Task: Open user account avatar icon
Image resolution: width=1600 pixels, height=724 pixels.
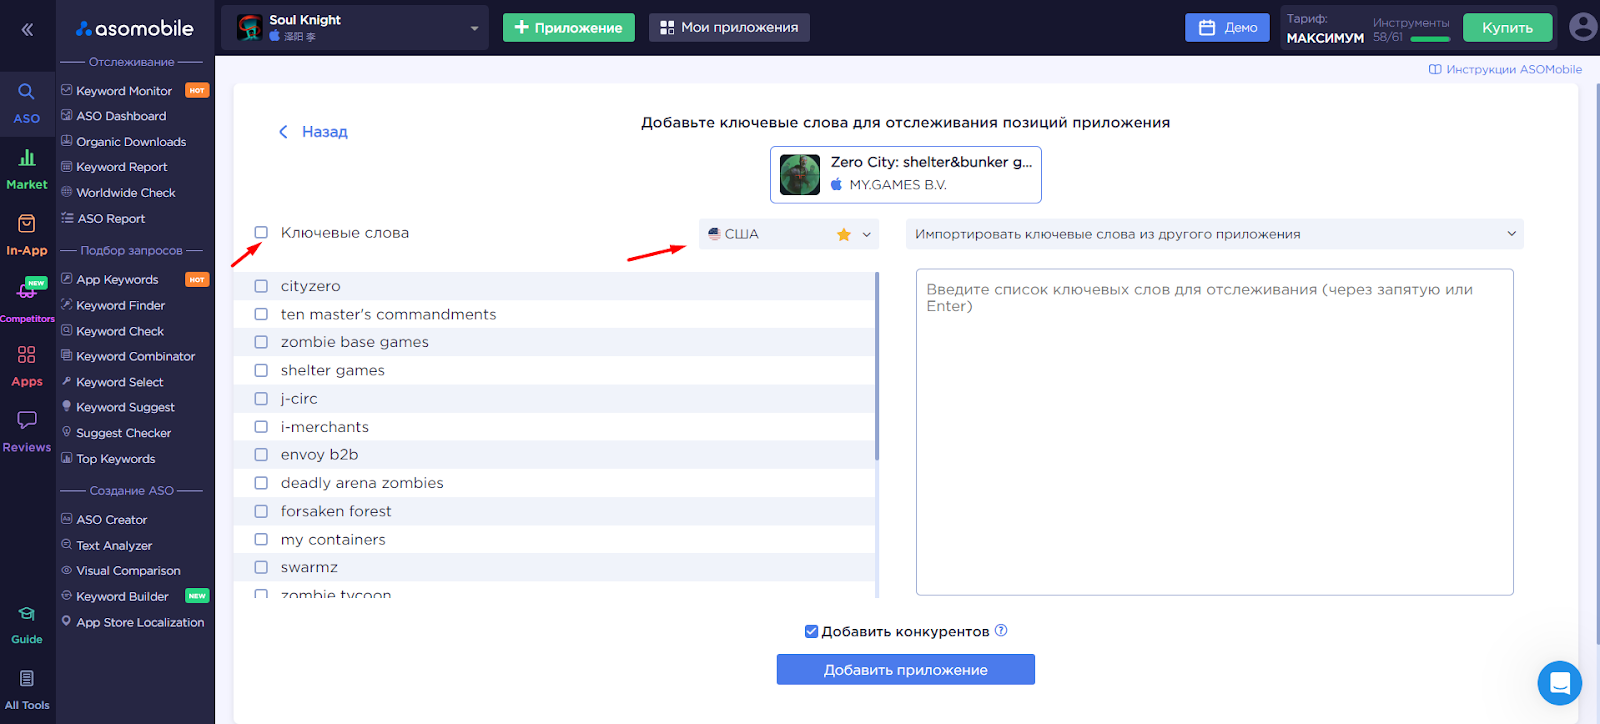Action: click(1583, 27)
